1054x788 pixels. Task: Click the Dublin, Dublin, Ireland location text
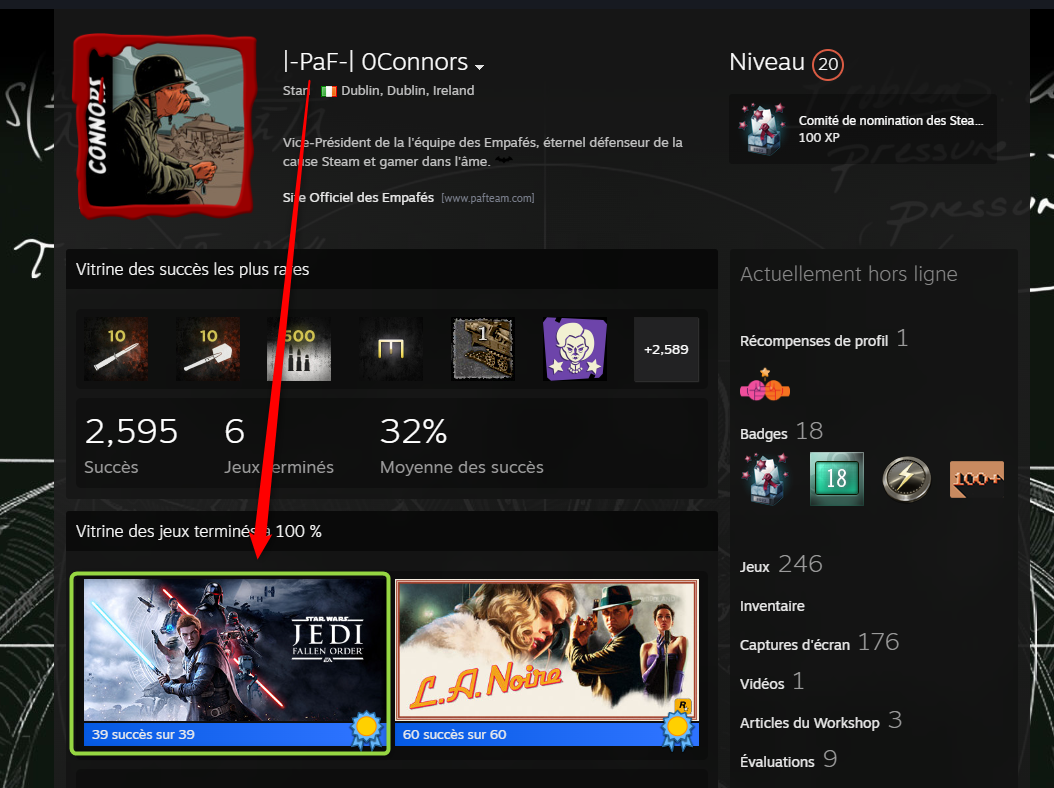pyautogui.click(x=408, y=91)
